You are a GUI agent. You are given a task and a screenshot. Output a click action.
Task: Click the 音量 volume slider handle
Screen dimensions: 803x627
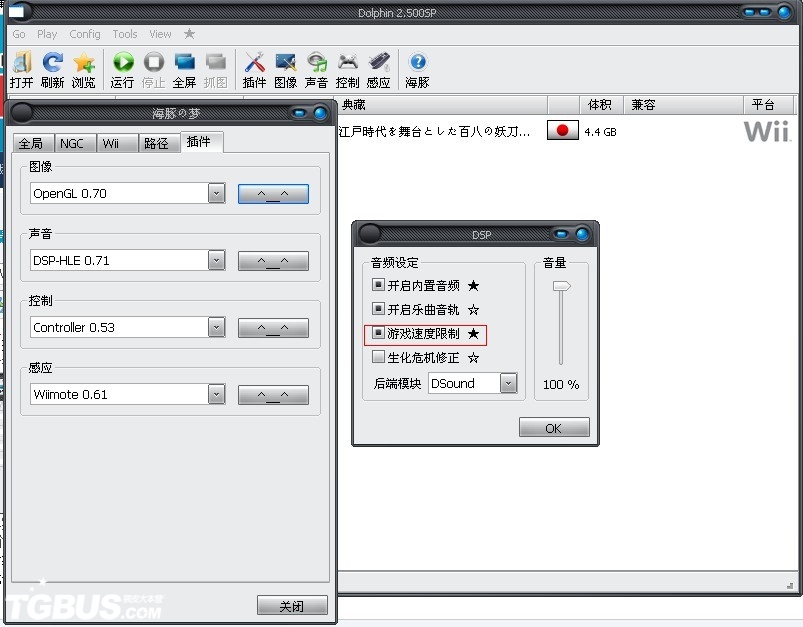coord(561,286)
